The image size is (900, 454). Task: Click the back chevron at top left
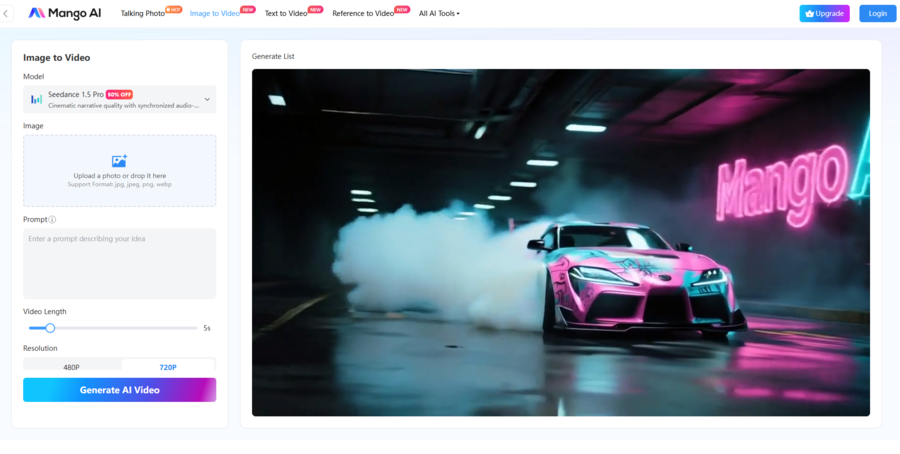6,13
